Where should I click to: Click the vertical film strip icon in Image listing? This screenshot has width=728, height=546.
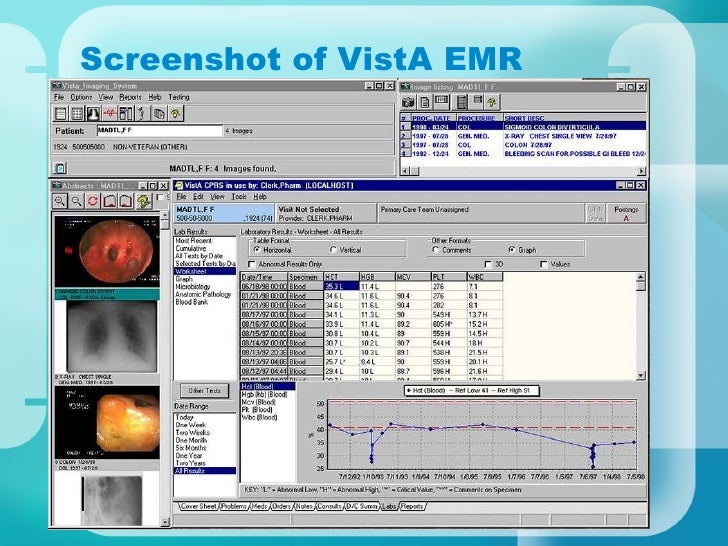(462, 102)
